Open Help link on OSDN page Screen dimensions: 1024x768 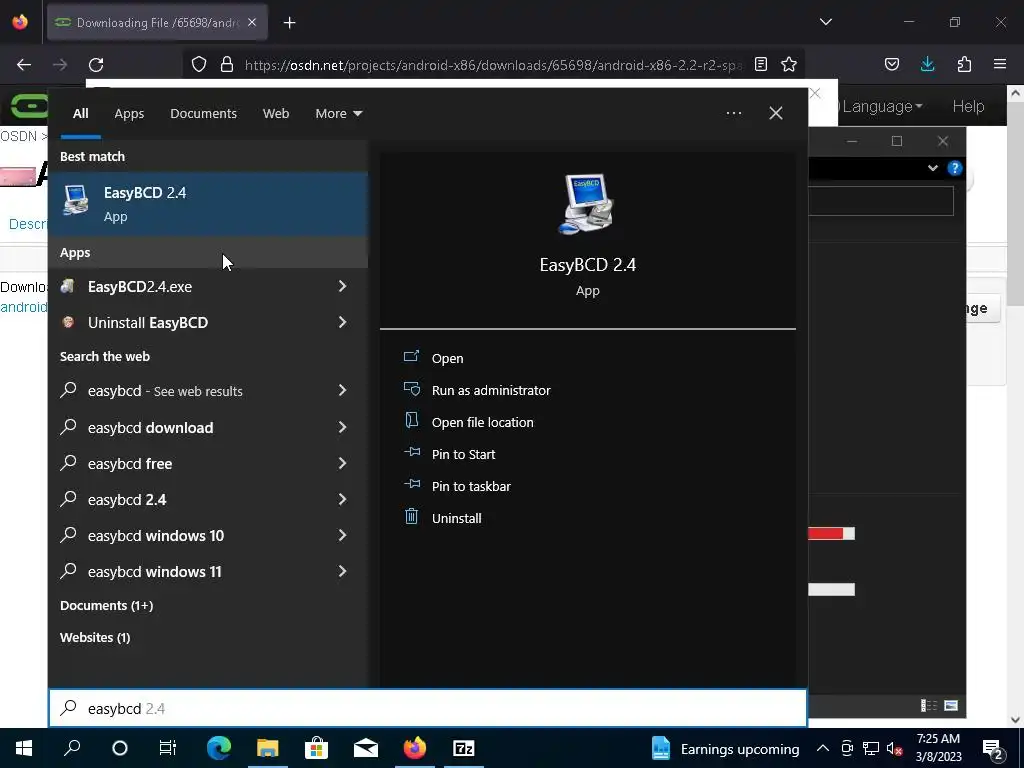(968, 106)
